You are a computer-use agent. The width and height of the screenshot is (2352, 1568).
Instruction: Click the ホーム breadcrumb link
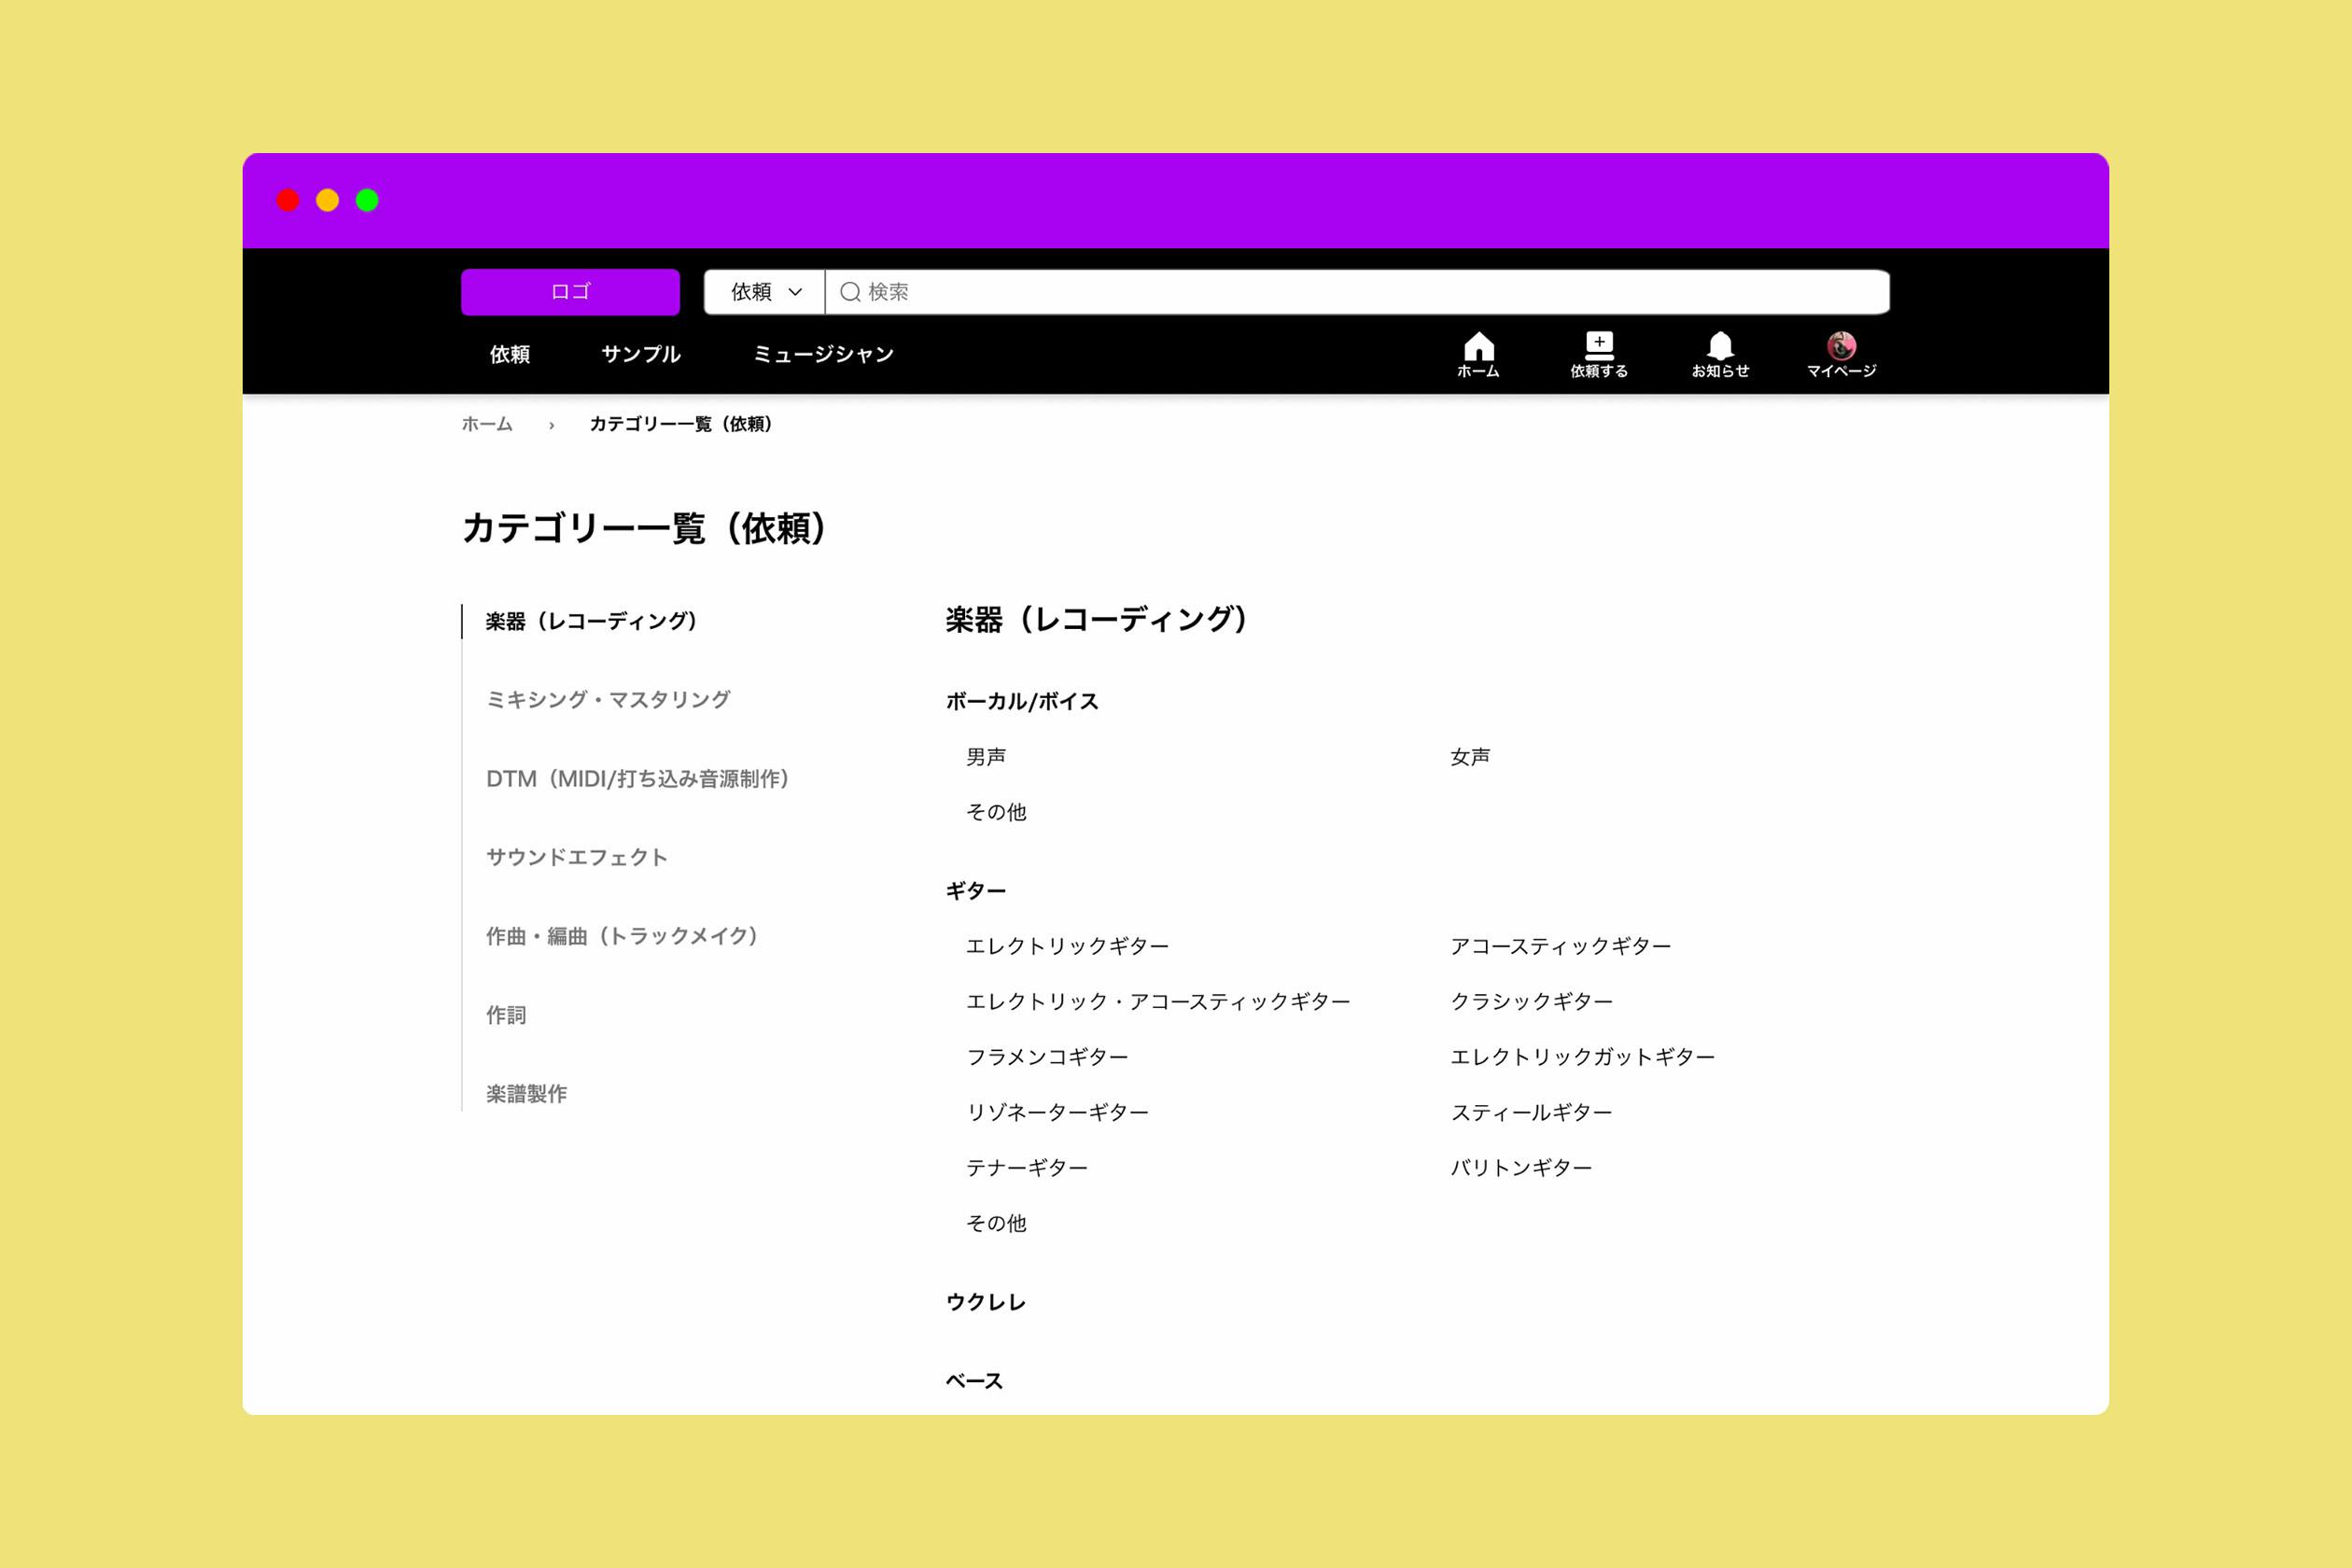pos(487,424)
